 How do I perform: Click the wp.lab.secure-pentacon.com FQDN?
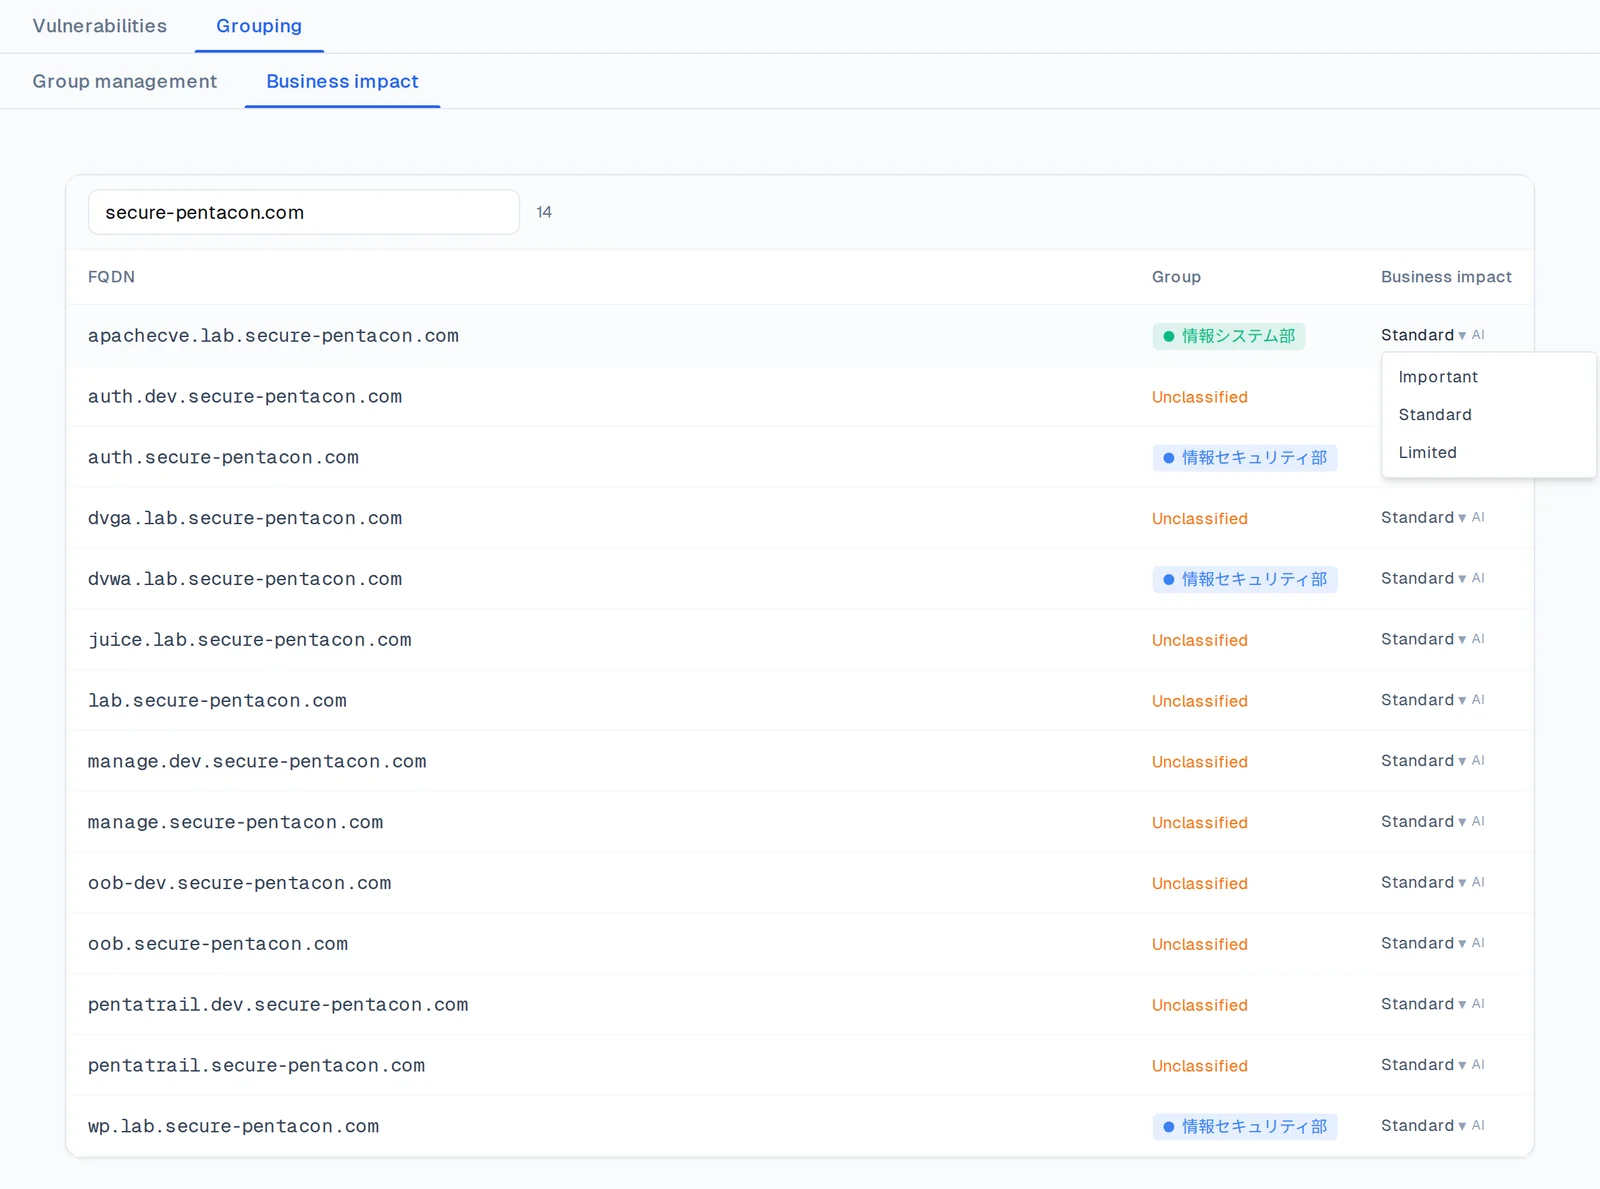[x=233, y=1127]
